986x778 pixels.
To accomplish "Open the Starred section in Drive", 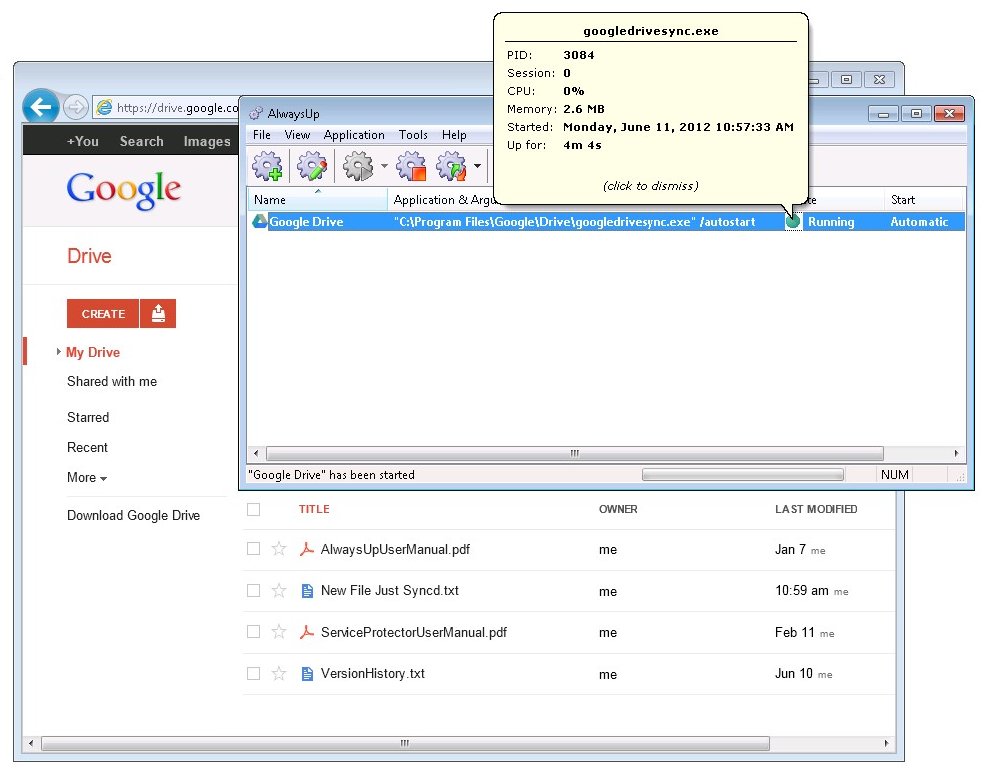I will click(88, 417).
